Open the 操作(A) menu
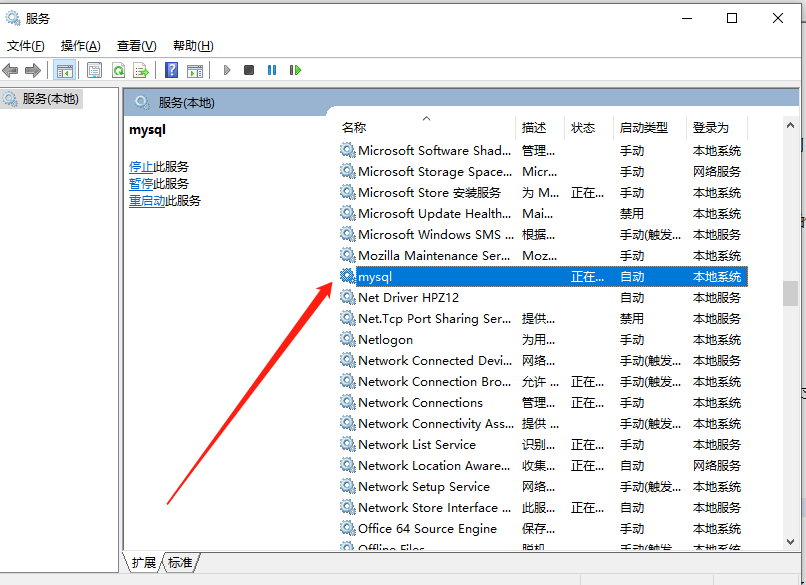This screenshot has height=585, width=806. point(80,46)
